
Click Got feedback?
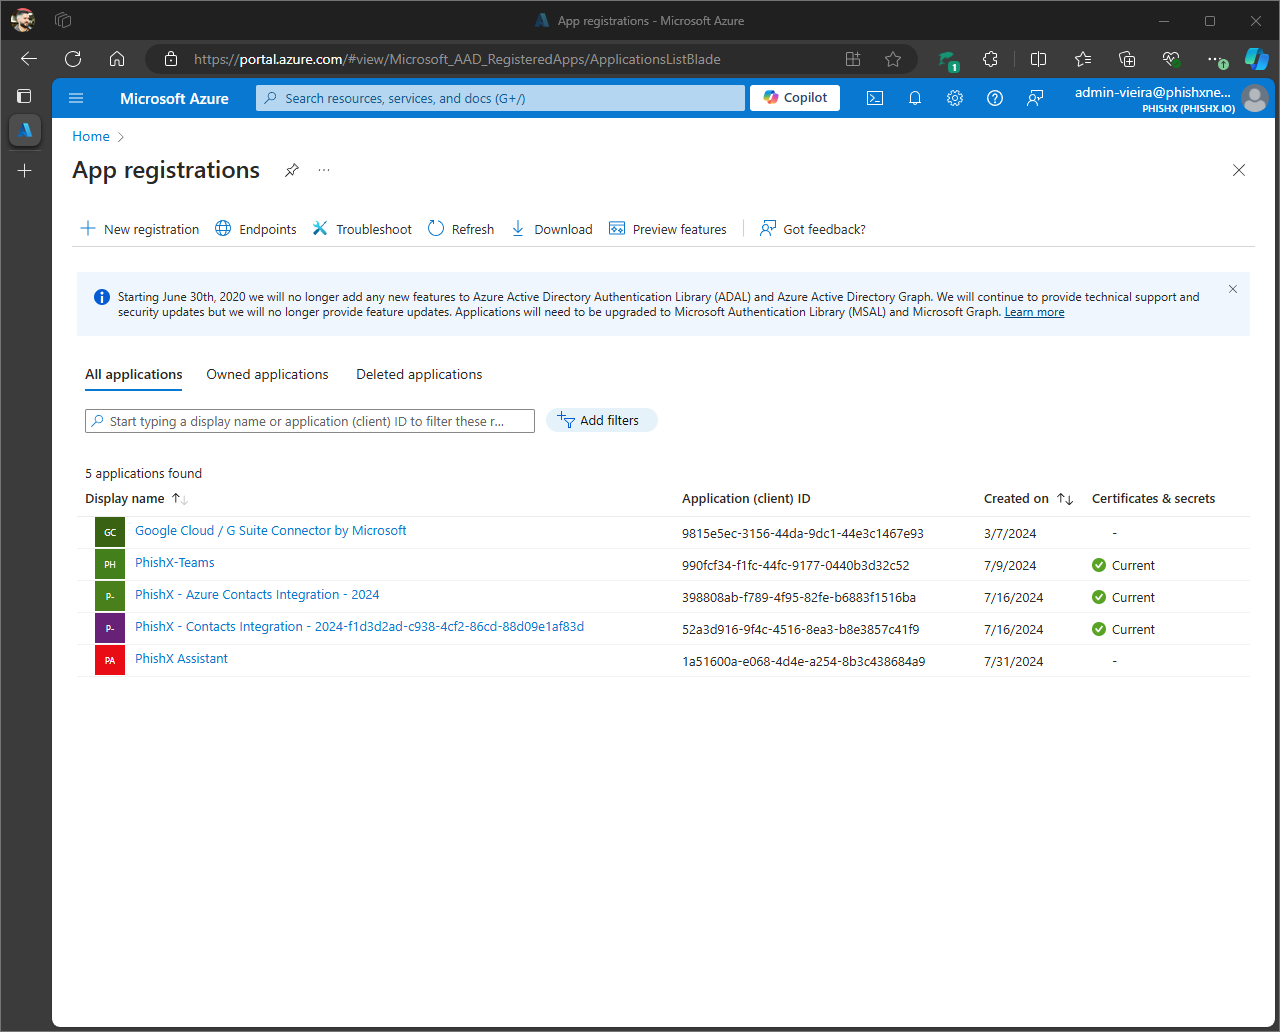click(x=813, y=229)
